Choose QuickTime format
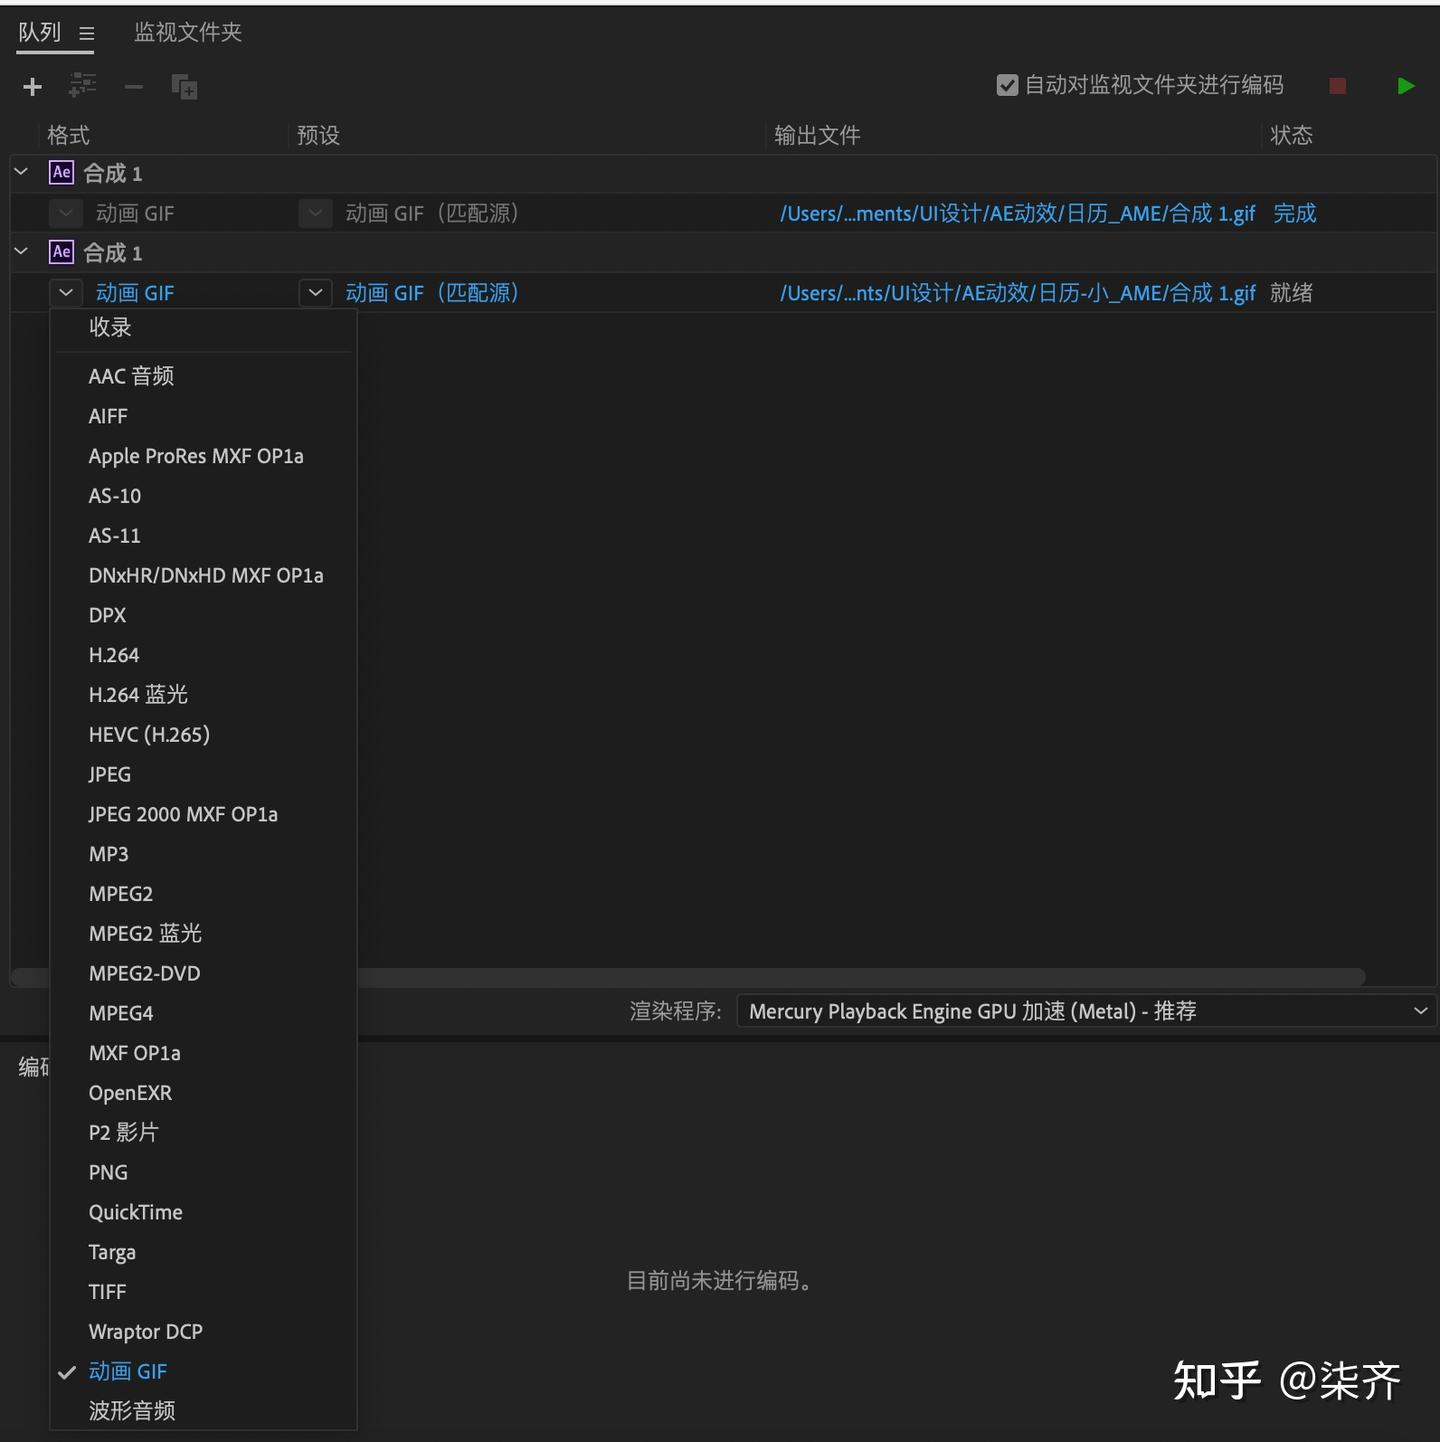The width and height of the screenshot is (1440, 1442). click(x=204, y=1212)
